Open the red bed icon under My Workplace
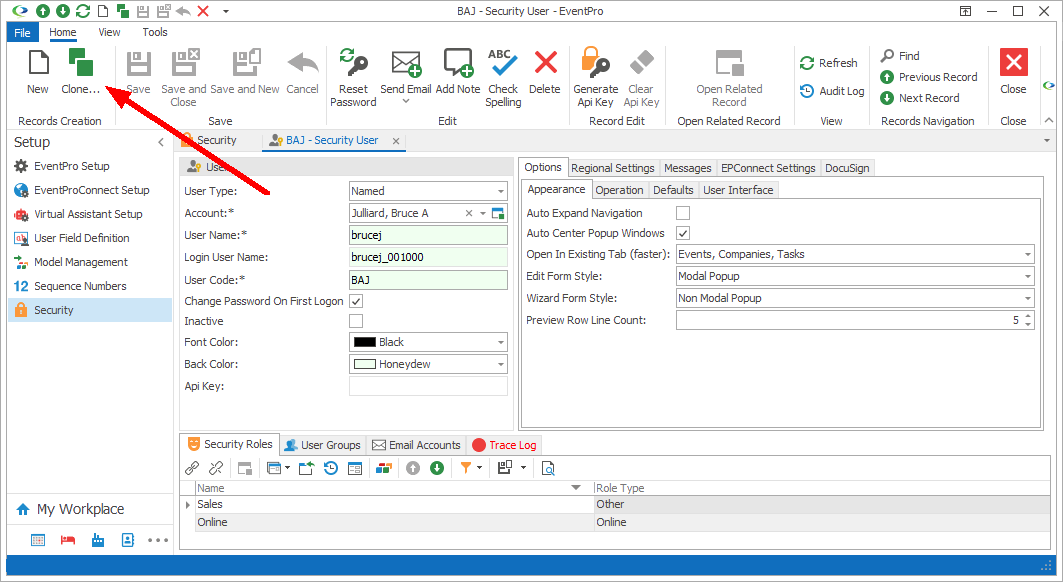Image resolution: width=1063 pixels, height=582 pixels. (68, 540)
